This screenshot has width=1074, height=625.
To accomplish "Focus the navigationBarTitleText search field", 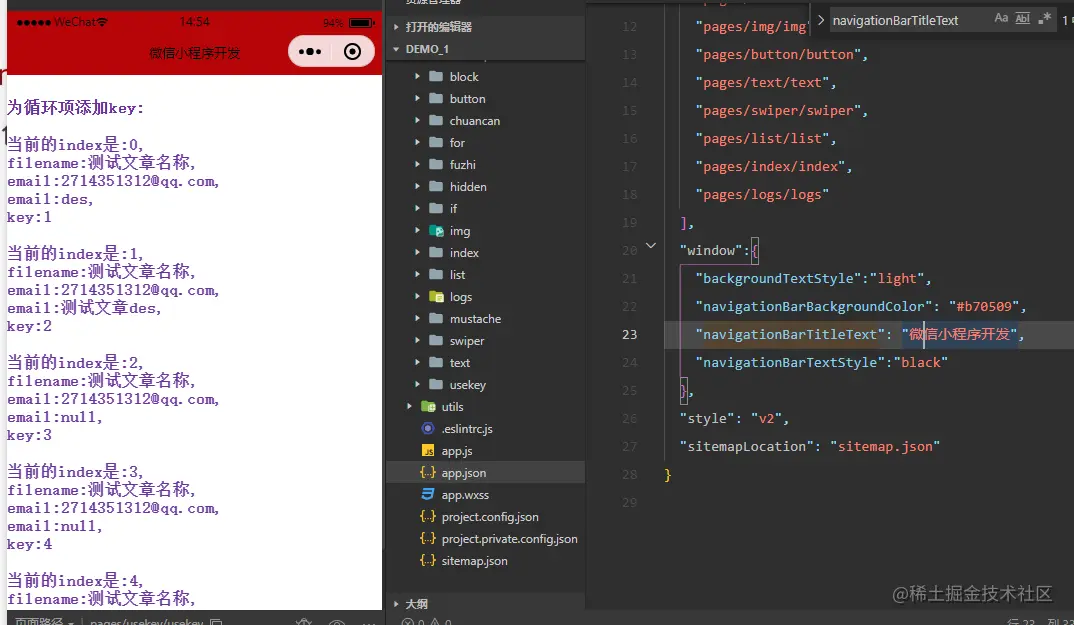I will [x=908, y=21].
